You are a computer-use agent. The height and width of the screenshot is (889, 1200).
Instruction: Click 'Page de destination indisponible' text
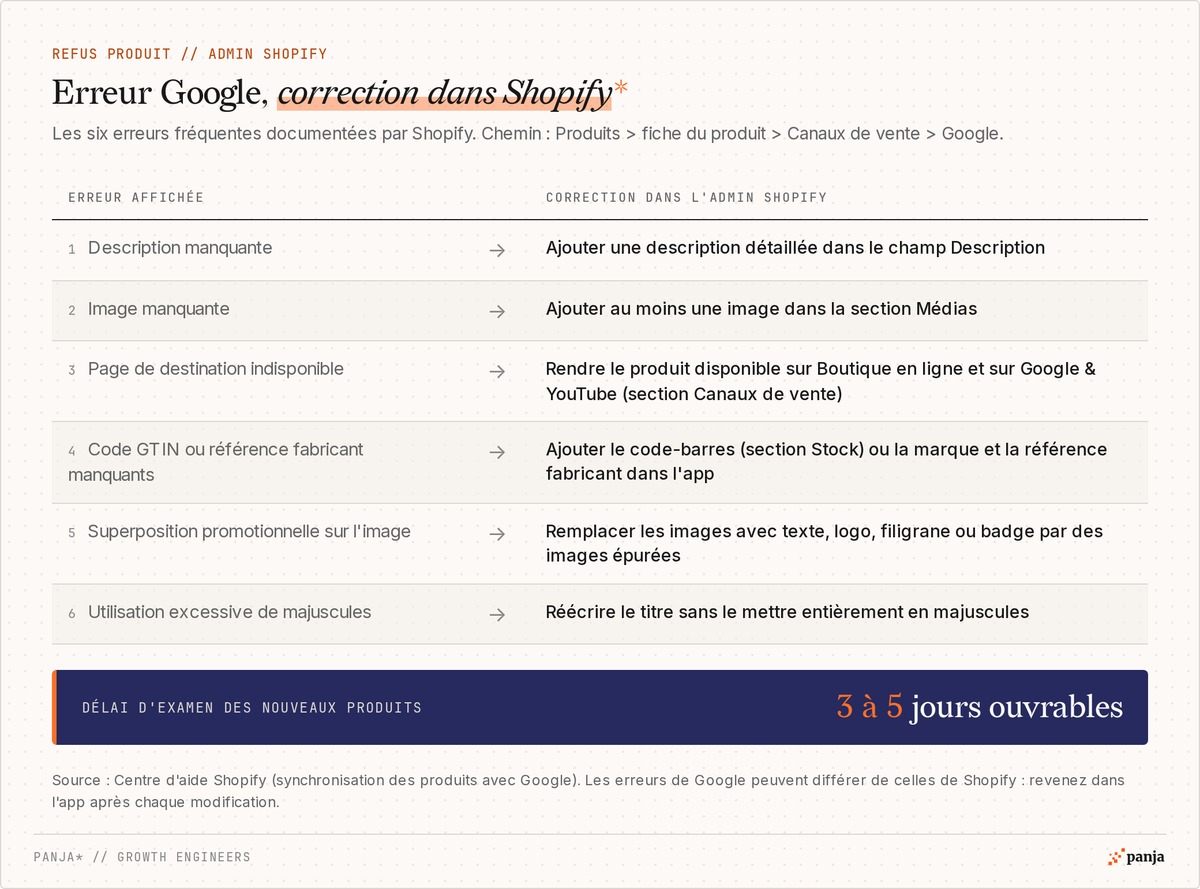click(216, 369)
